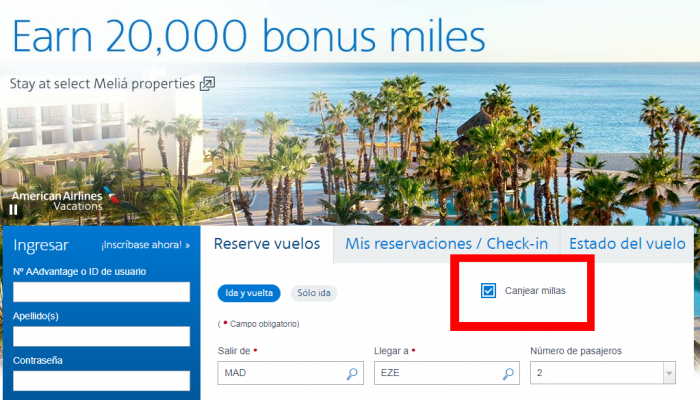This screenshot has height=400, width=700.
Task: Select the Sólo ida trip option
Action: [314, 293]
